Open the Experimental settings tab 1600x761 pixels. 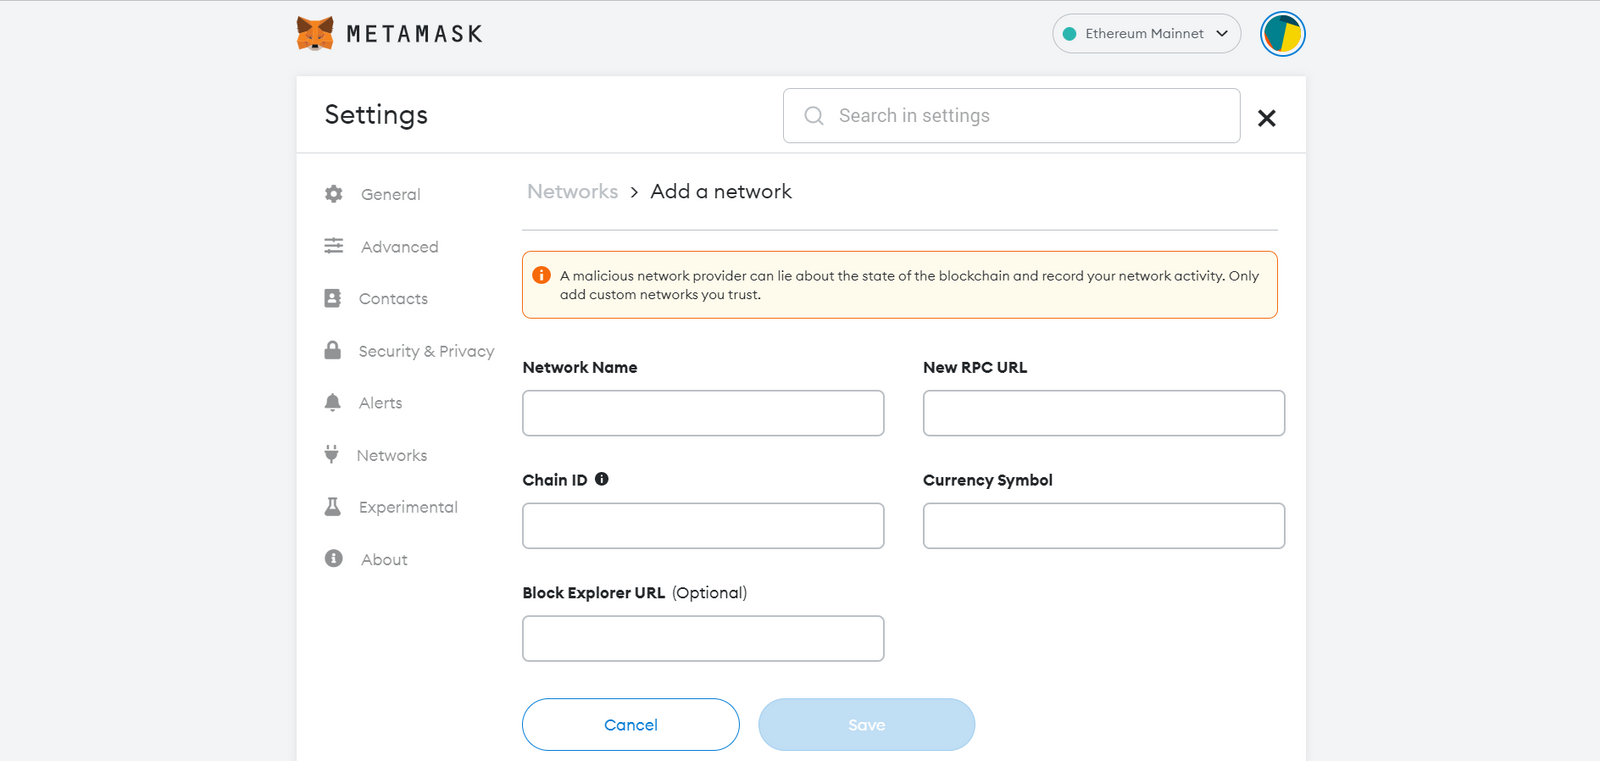point(408,507)
